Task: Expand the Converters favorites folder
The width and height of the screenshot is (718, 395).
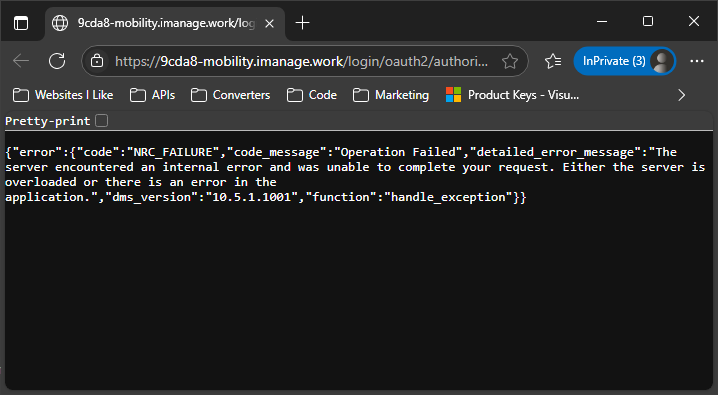Action: pos(230,95)
